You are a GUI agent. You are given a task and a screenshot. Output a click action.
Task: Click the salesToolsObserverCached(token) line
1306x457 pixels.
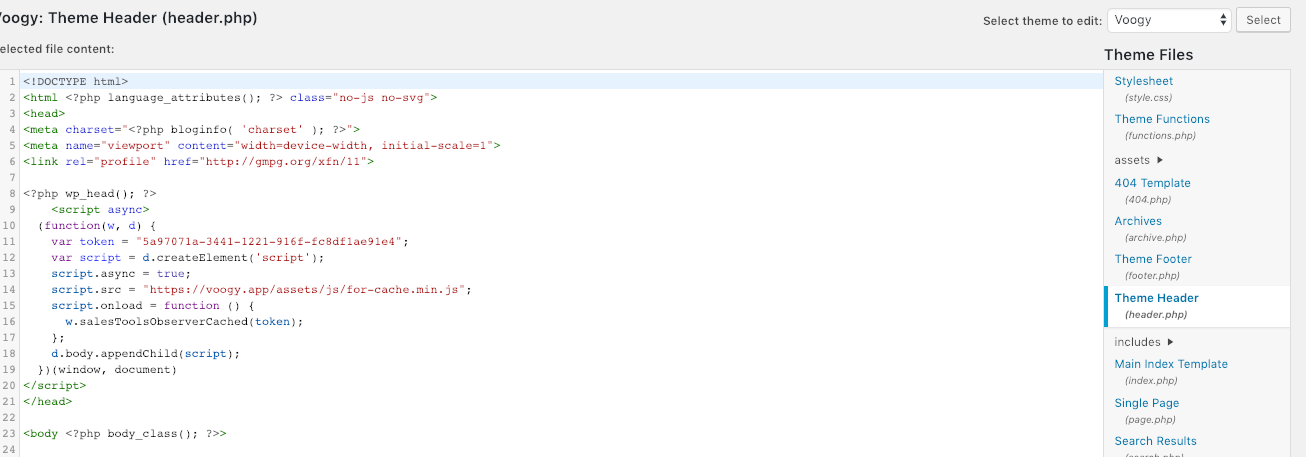tap(184, 321)
